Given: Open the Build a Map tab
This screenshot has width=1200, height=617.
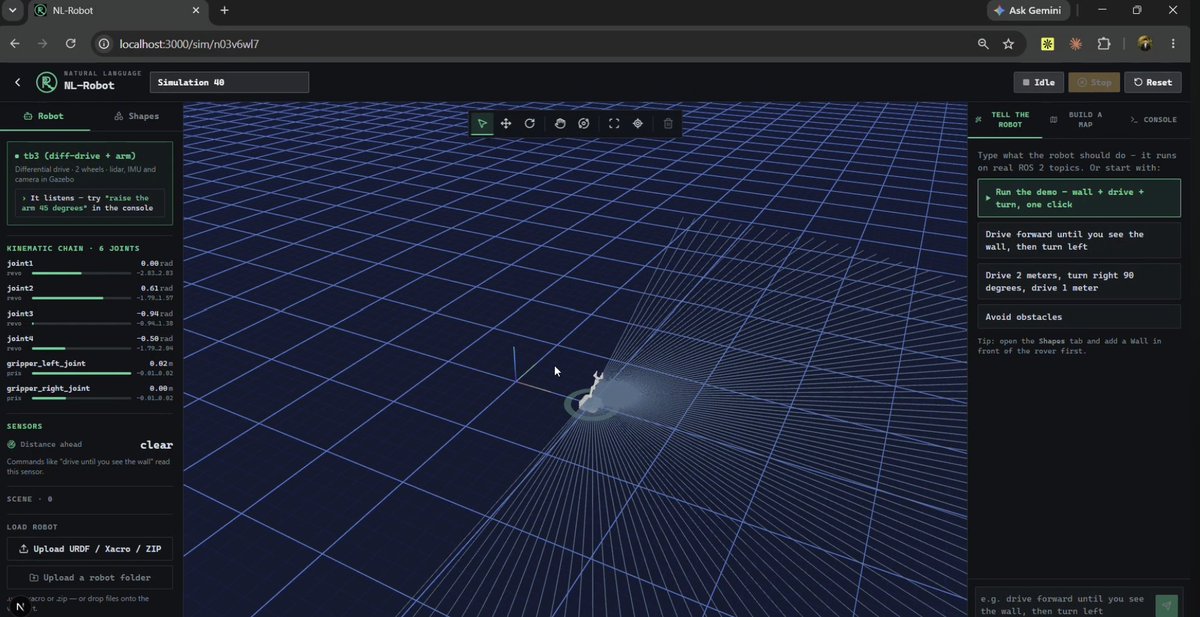Looking at the screenshot, I should (x=1080, y=119).
